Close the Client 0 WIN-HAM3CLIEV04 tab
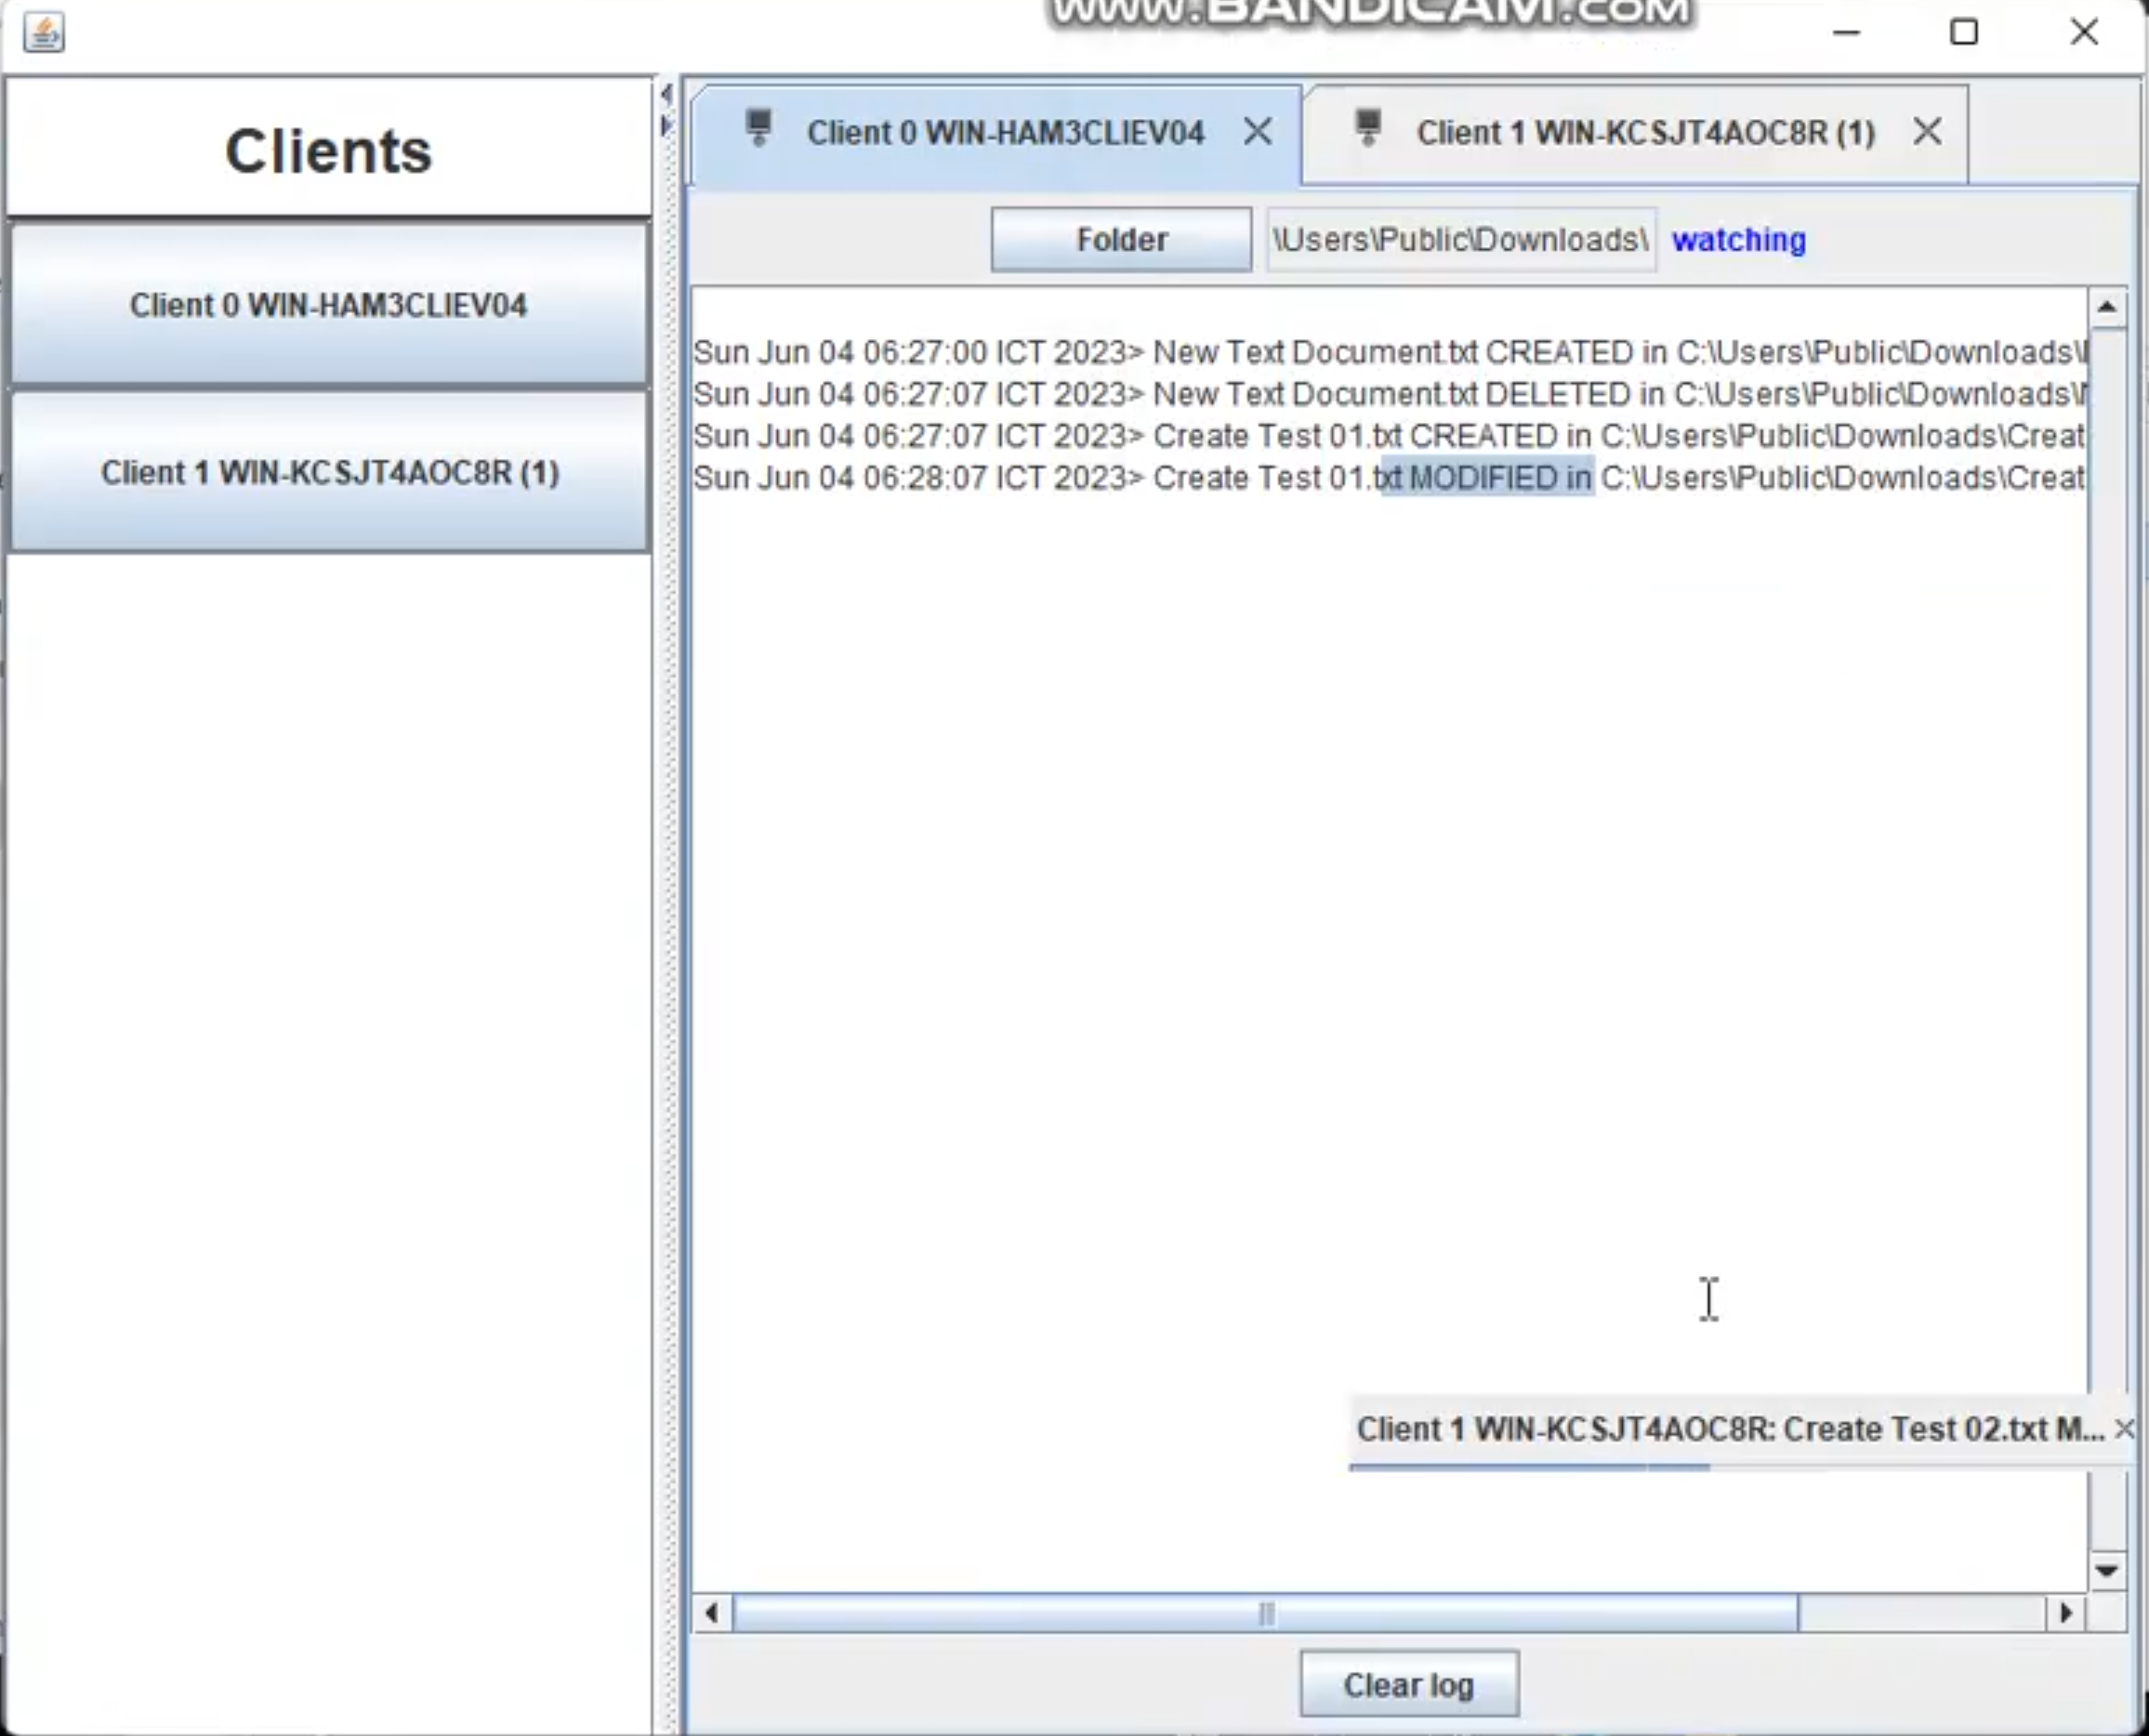 1257,131
